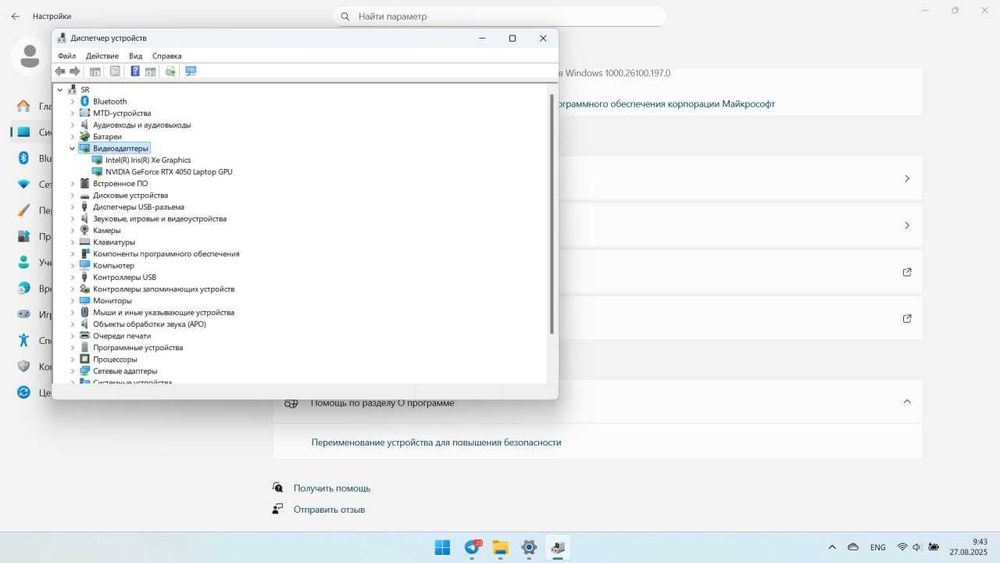Click the blue question-mark Help toolbar icon
The height and width of the screenshot is (563, 1000).
pos(135,71)
